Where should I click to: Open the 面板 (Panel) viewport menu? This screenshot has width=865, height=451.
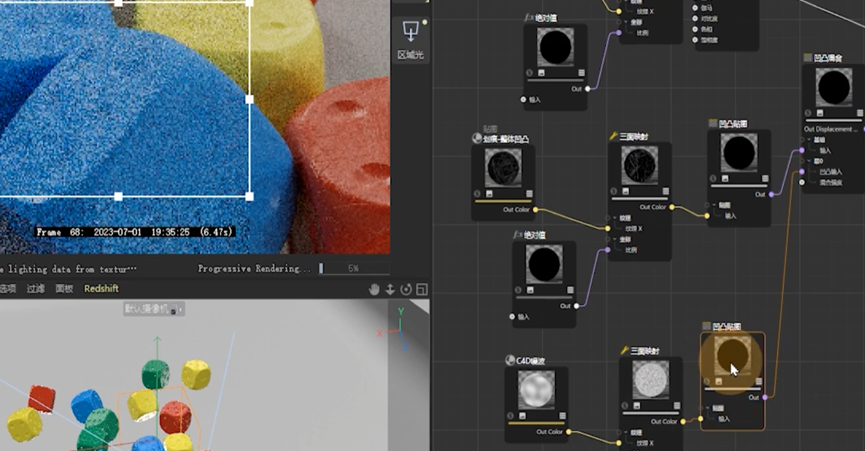(x=64, y=288)
